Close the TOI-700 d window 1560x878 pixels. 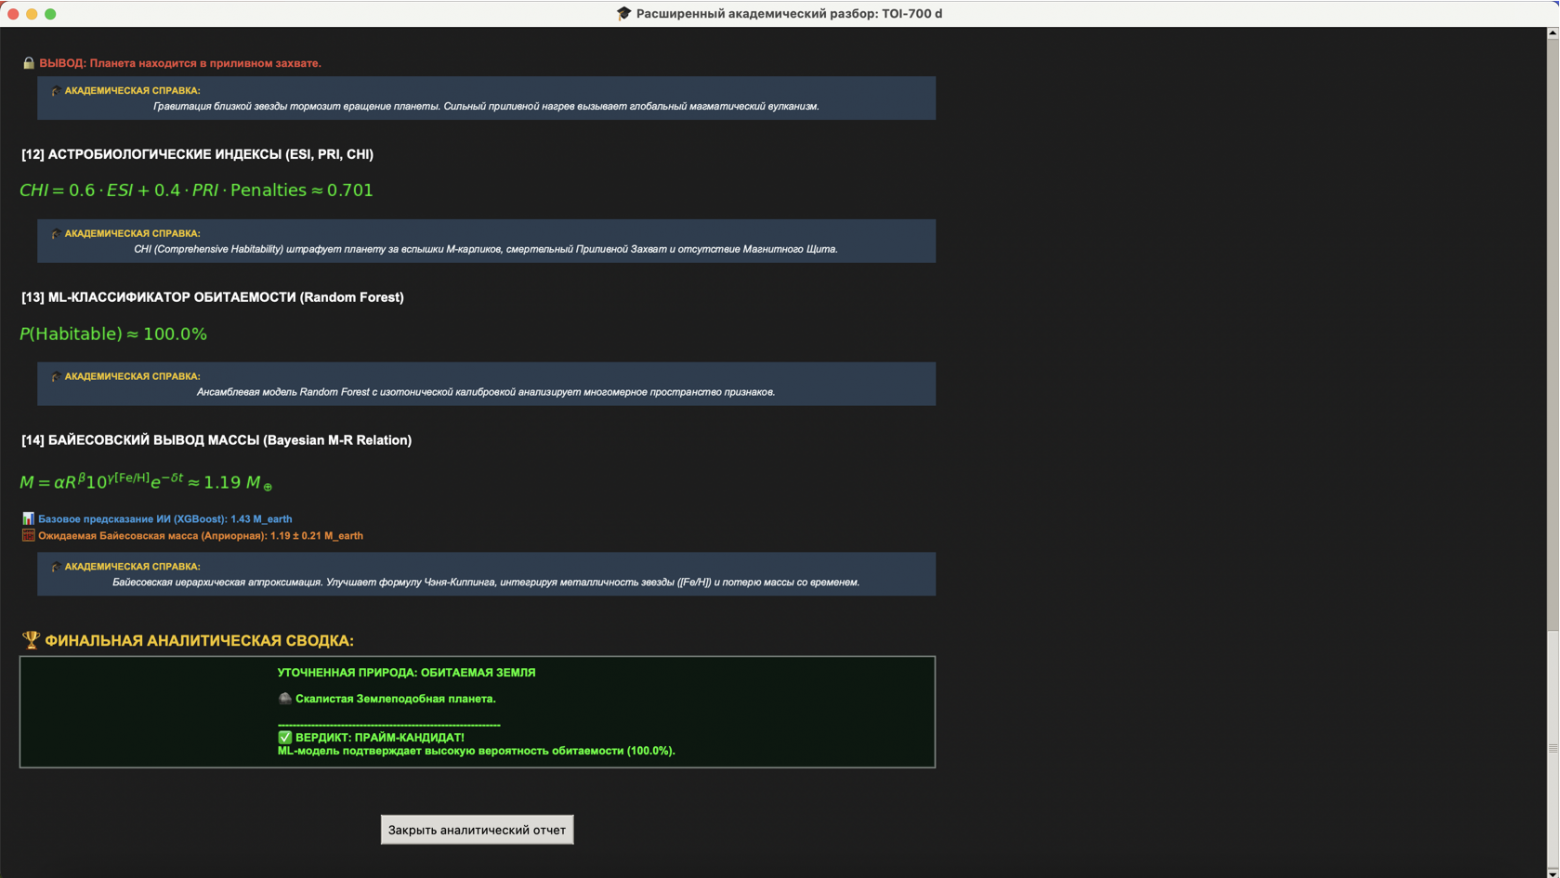click(13, 14)
